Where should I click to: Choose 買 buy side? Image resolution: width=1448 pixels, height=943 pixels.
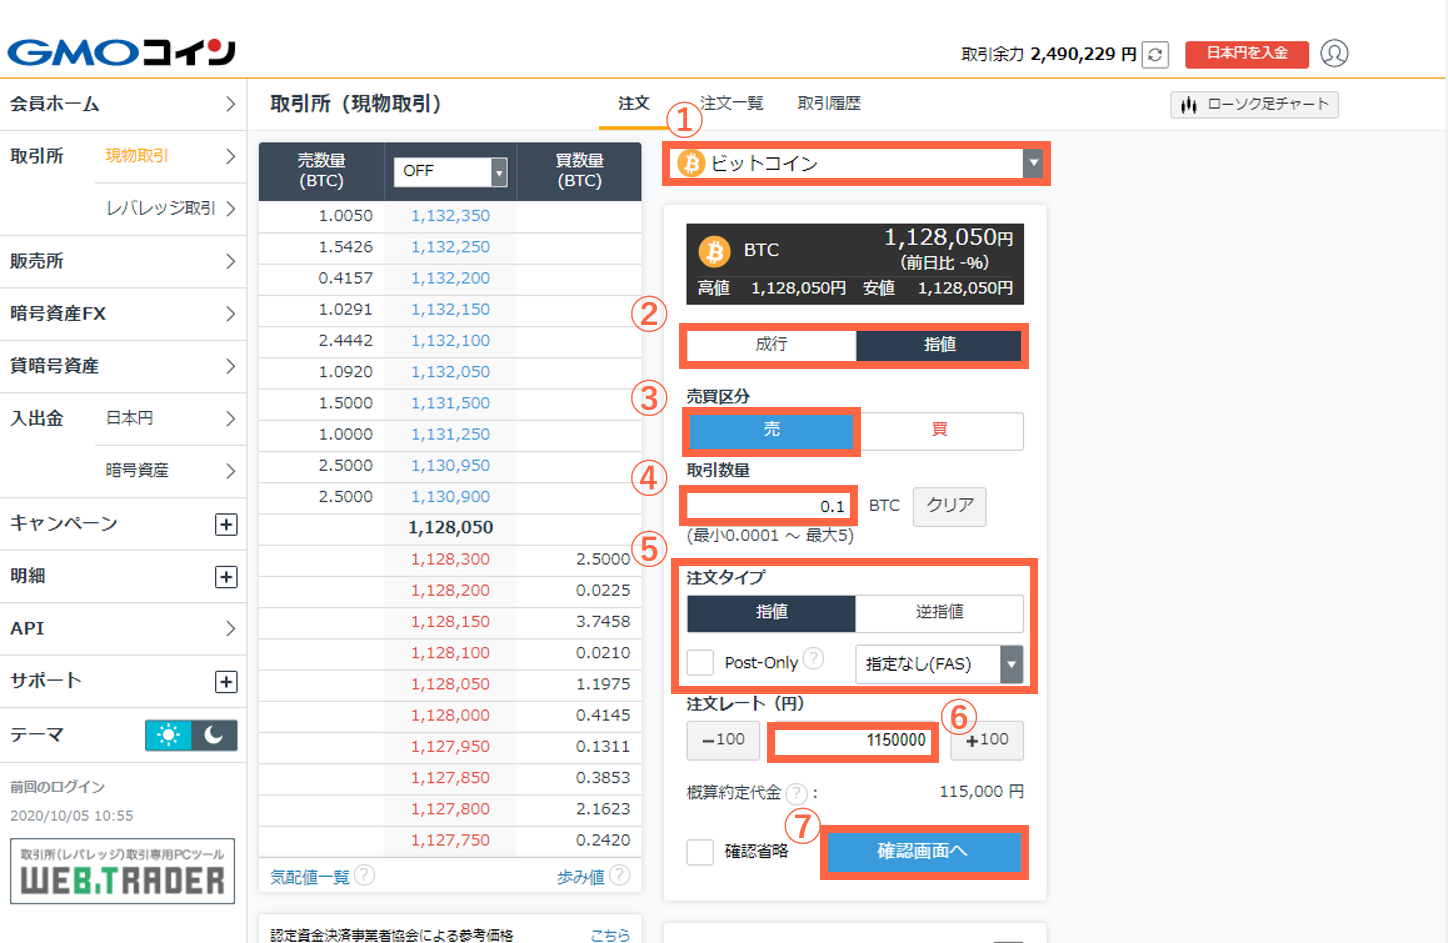tap(940, 430)
